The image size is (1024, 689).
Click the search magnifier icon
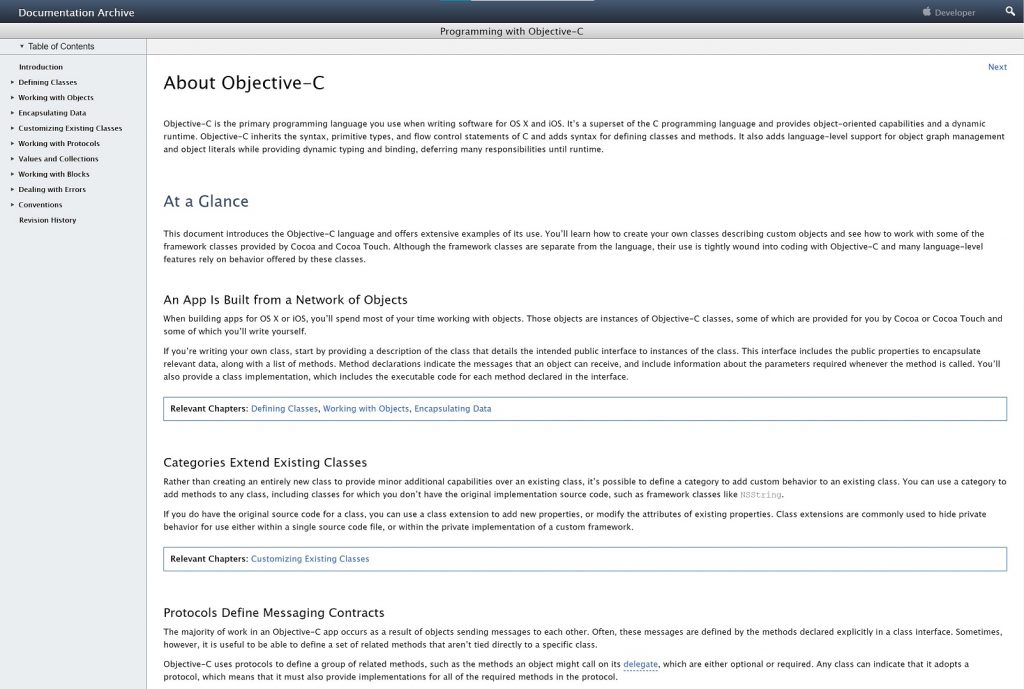click(1010, 11)
